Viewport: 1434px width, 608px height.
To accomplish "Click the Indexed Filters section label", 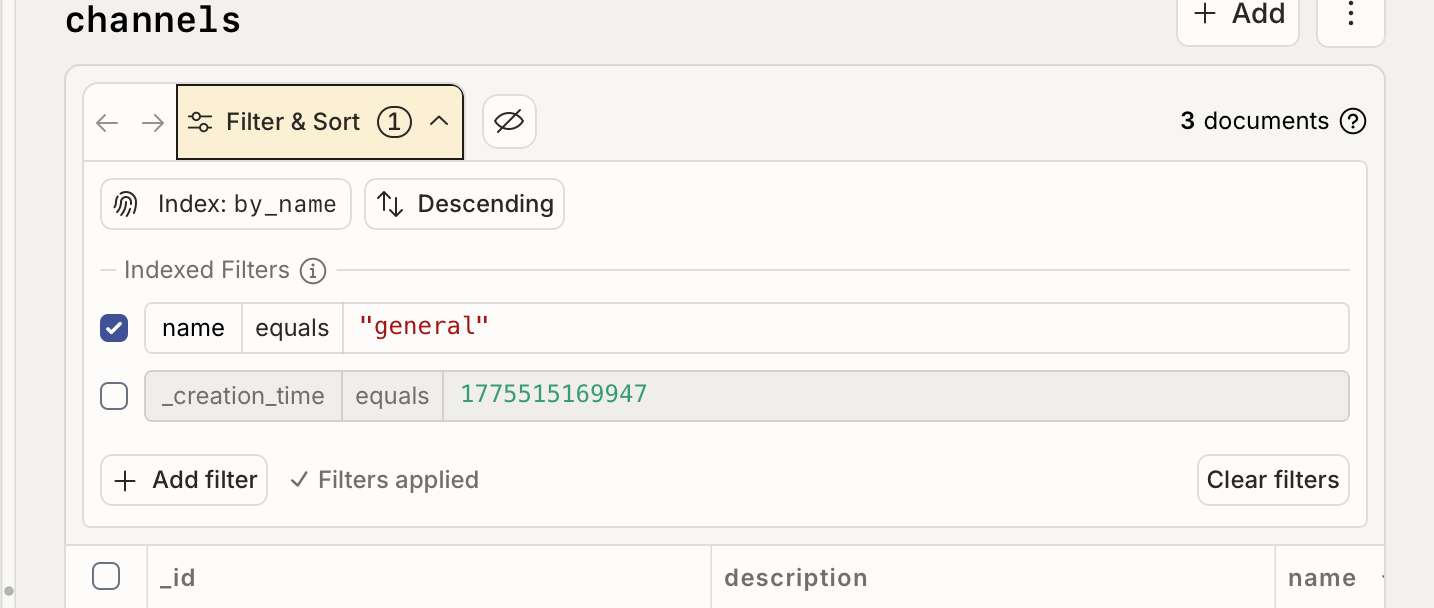I will tap(207, 271).
